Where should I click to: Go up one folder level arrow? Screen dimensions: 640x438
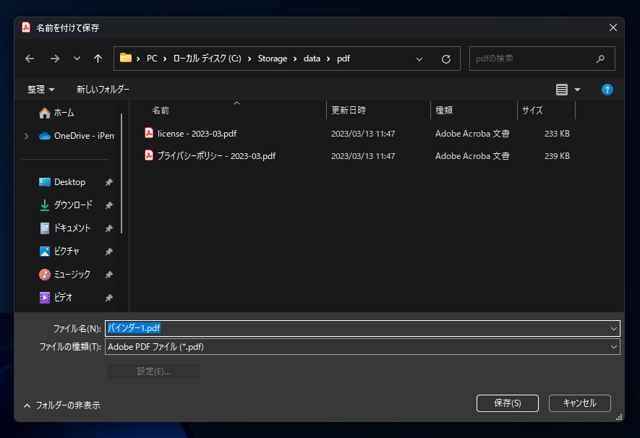pyautogui.click(x=98, y=59)
